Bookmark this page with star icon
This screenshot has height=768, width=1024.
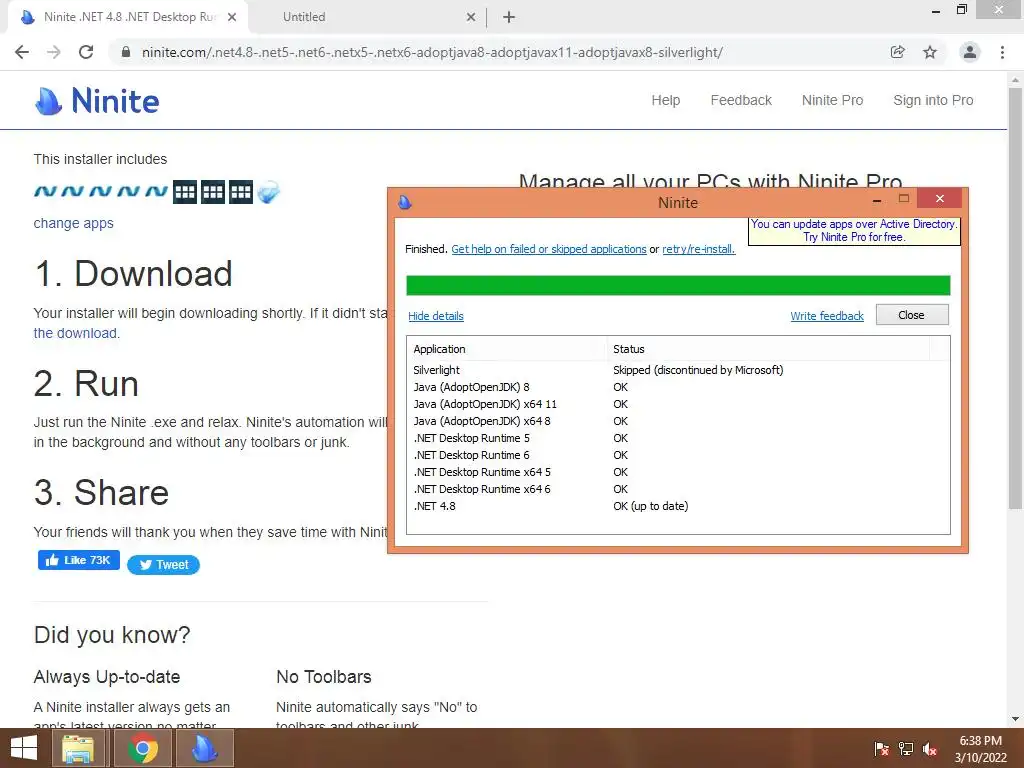(930, 52)
